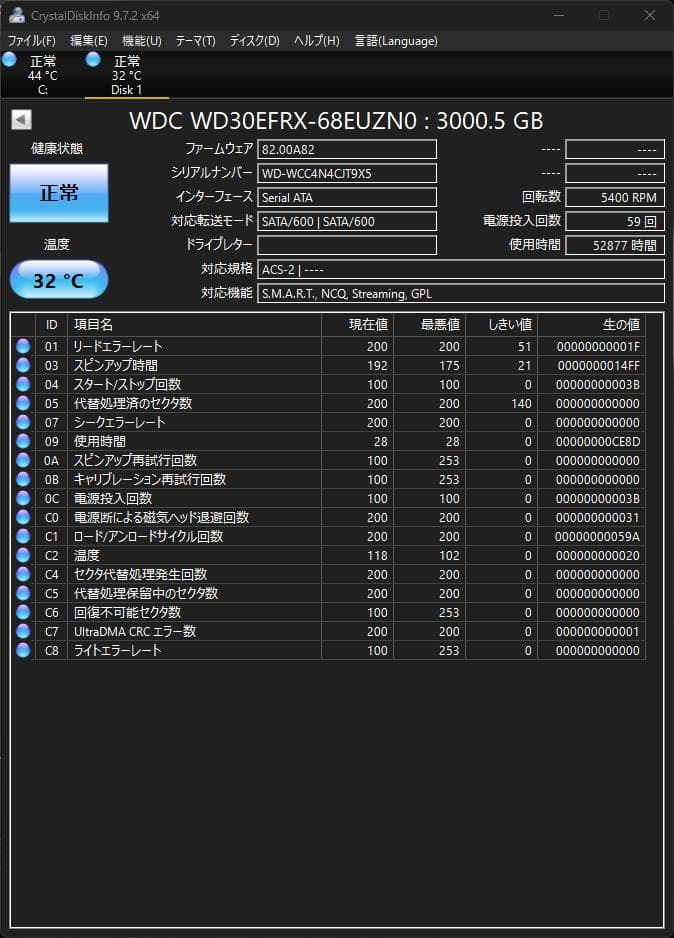This screenshot has height=938, width=674.
Task: Click status orb of C0 磁気ヘッド退避回数 row
Action: [x=23, y=517]
